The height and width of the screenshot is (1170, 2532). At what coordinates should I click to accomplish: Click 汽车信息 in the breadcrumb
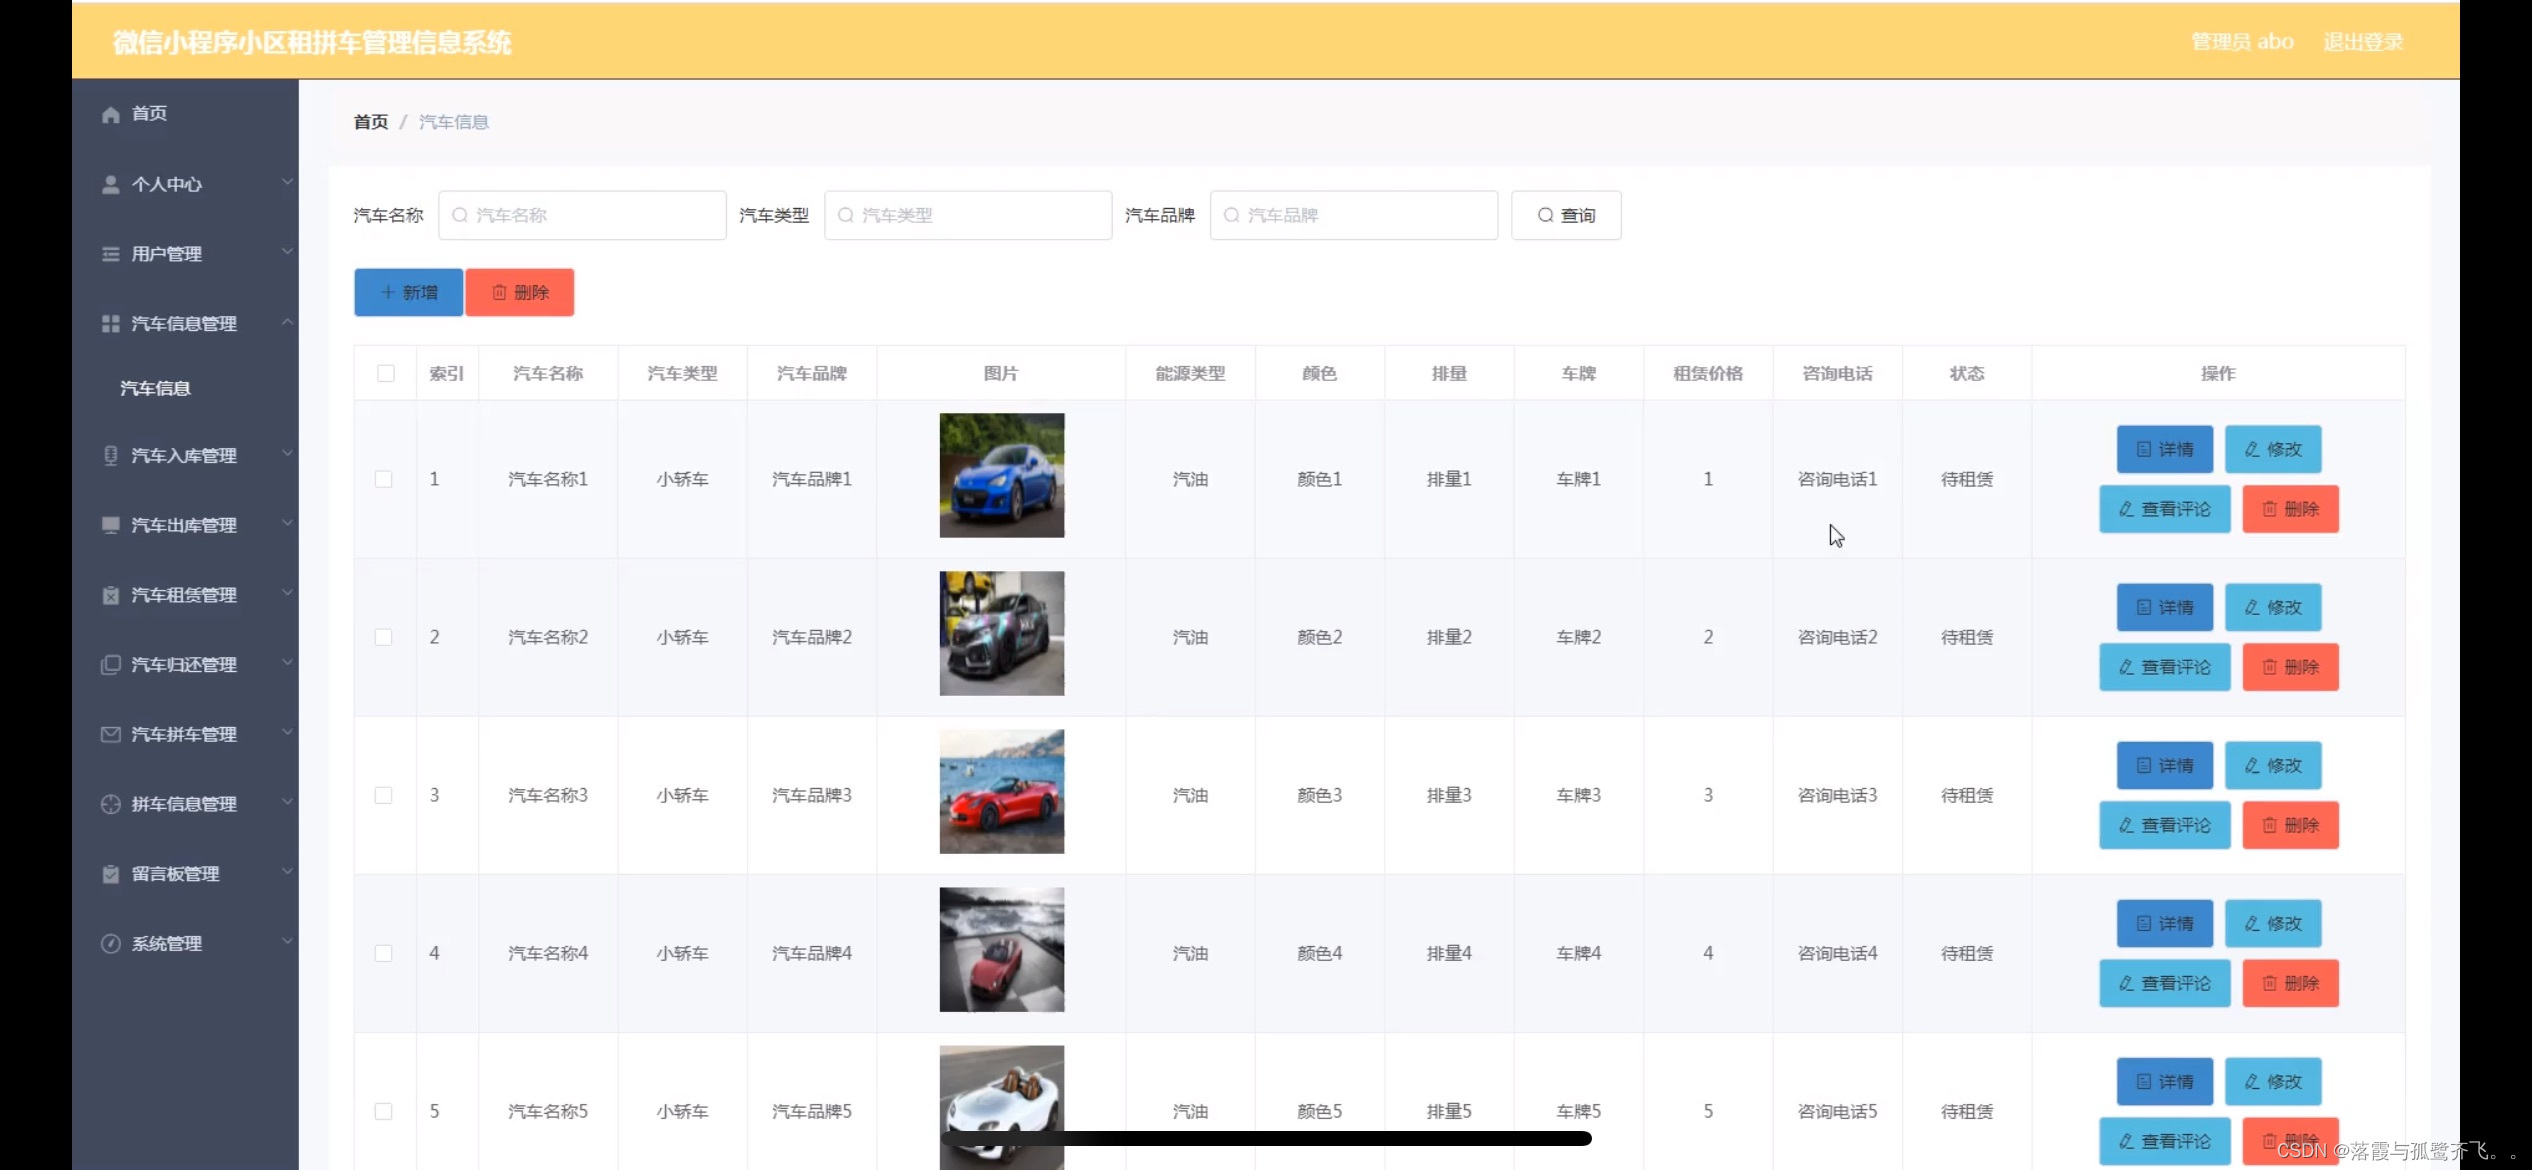(x=454, y=122)
